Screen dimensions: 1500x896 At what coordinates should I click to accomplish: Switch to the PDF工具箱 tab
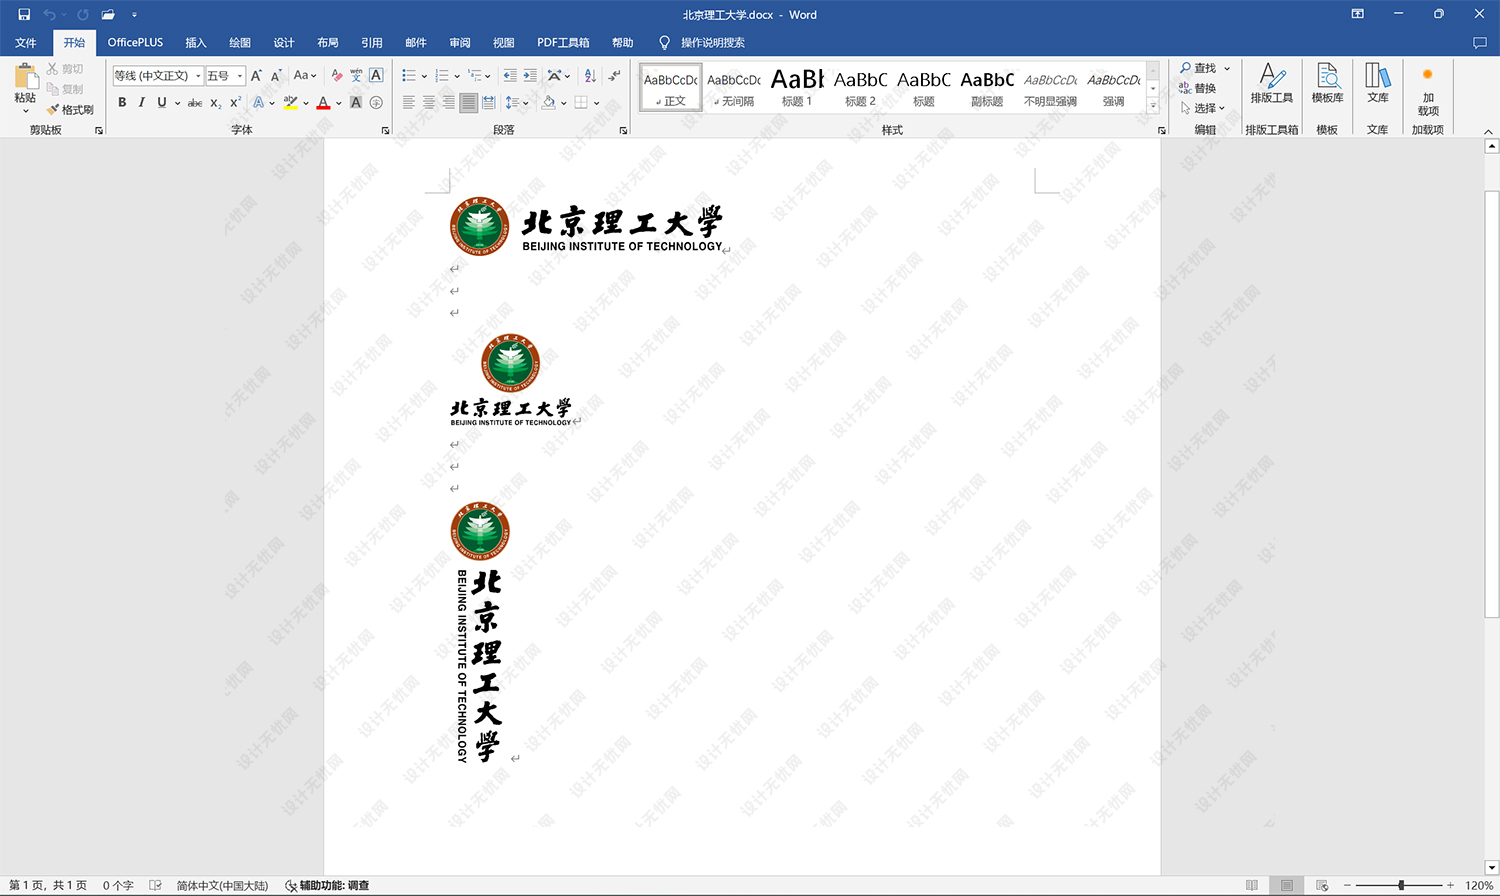click(563, 43)
